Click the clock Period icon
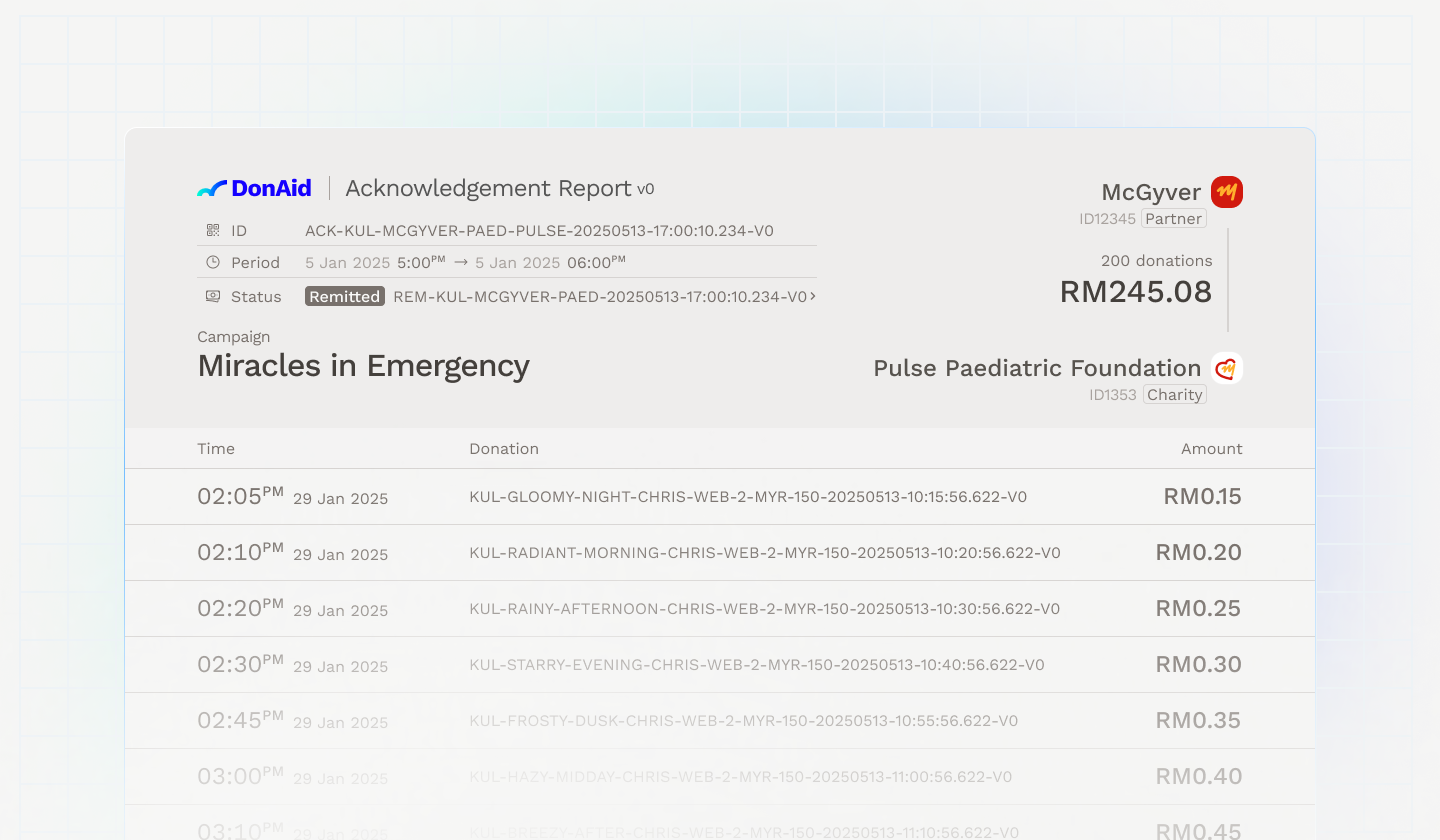The image size is (1440, 840). pyautogui.click(x=213, y=263)
